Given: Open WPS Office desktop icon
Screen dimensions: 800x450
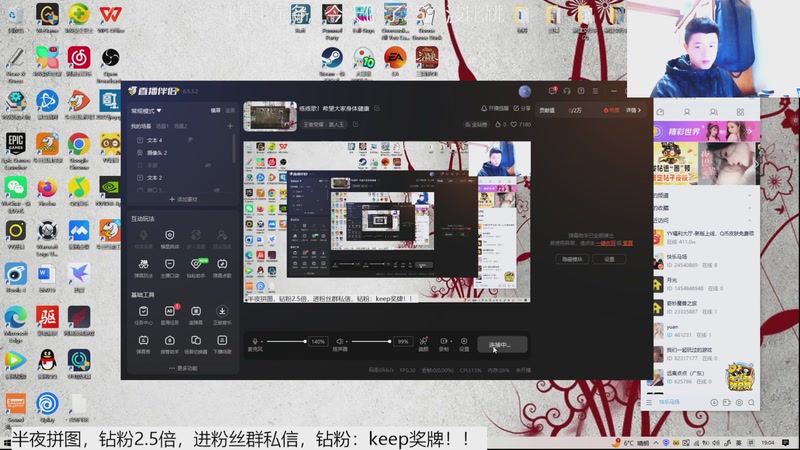Looking at the screenshot, I should 110,19.
